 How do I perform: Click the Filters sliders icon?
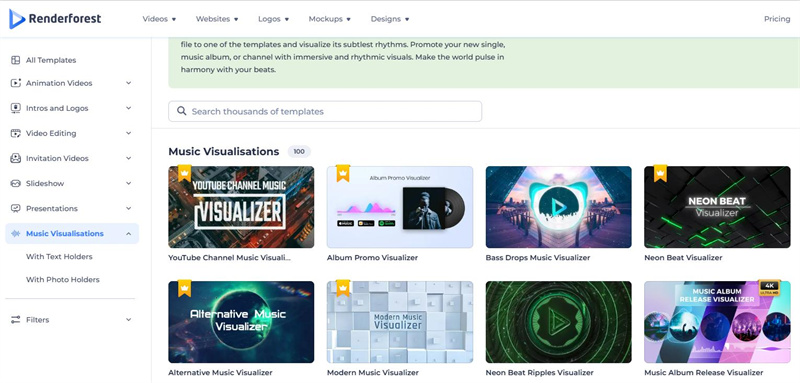(16, 320)
